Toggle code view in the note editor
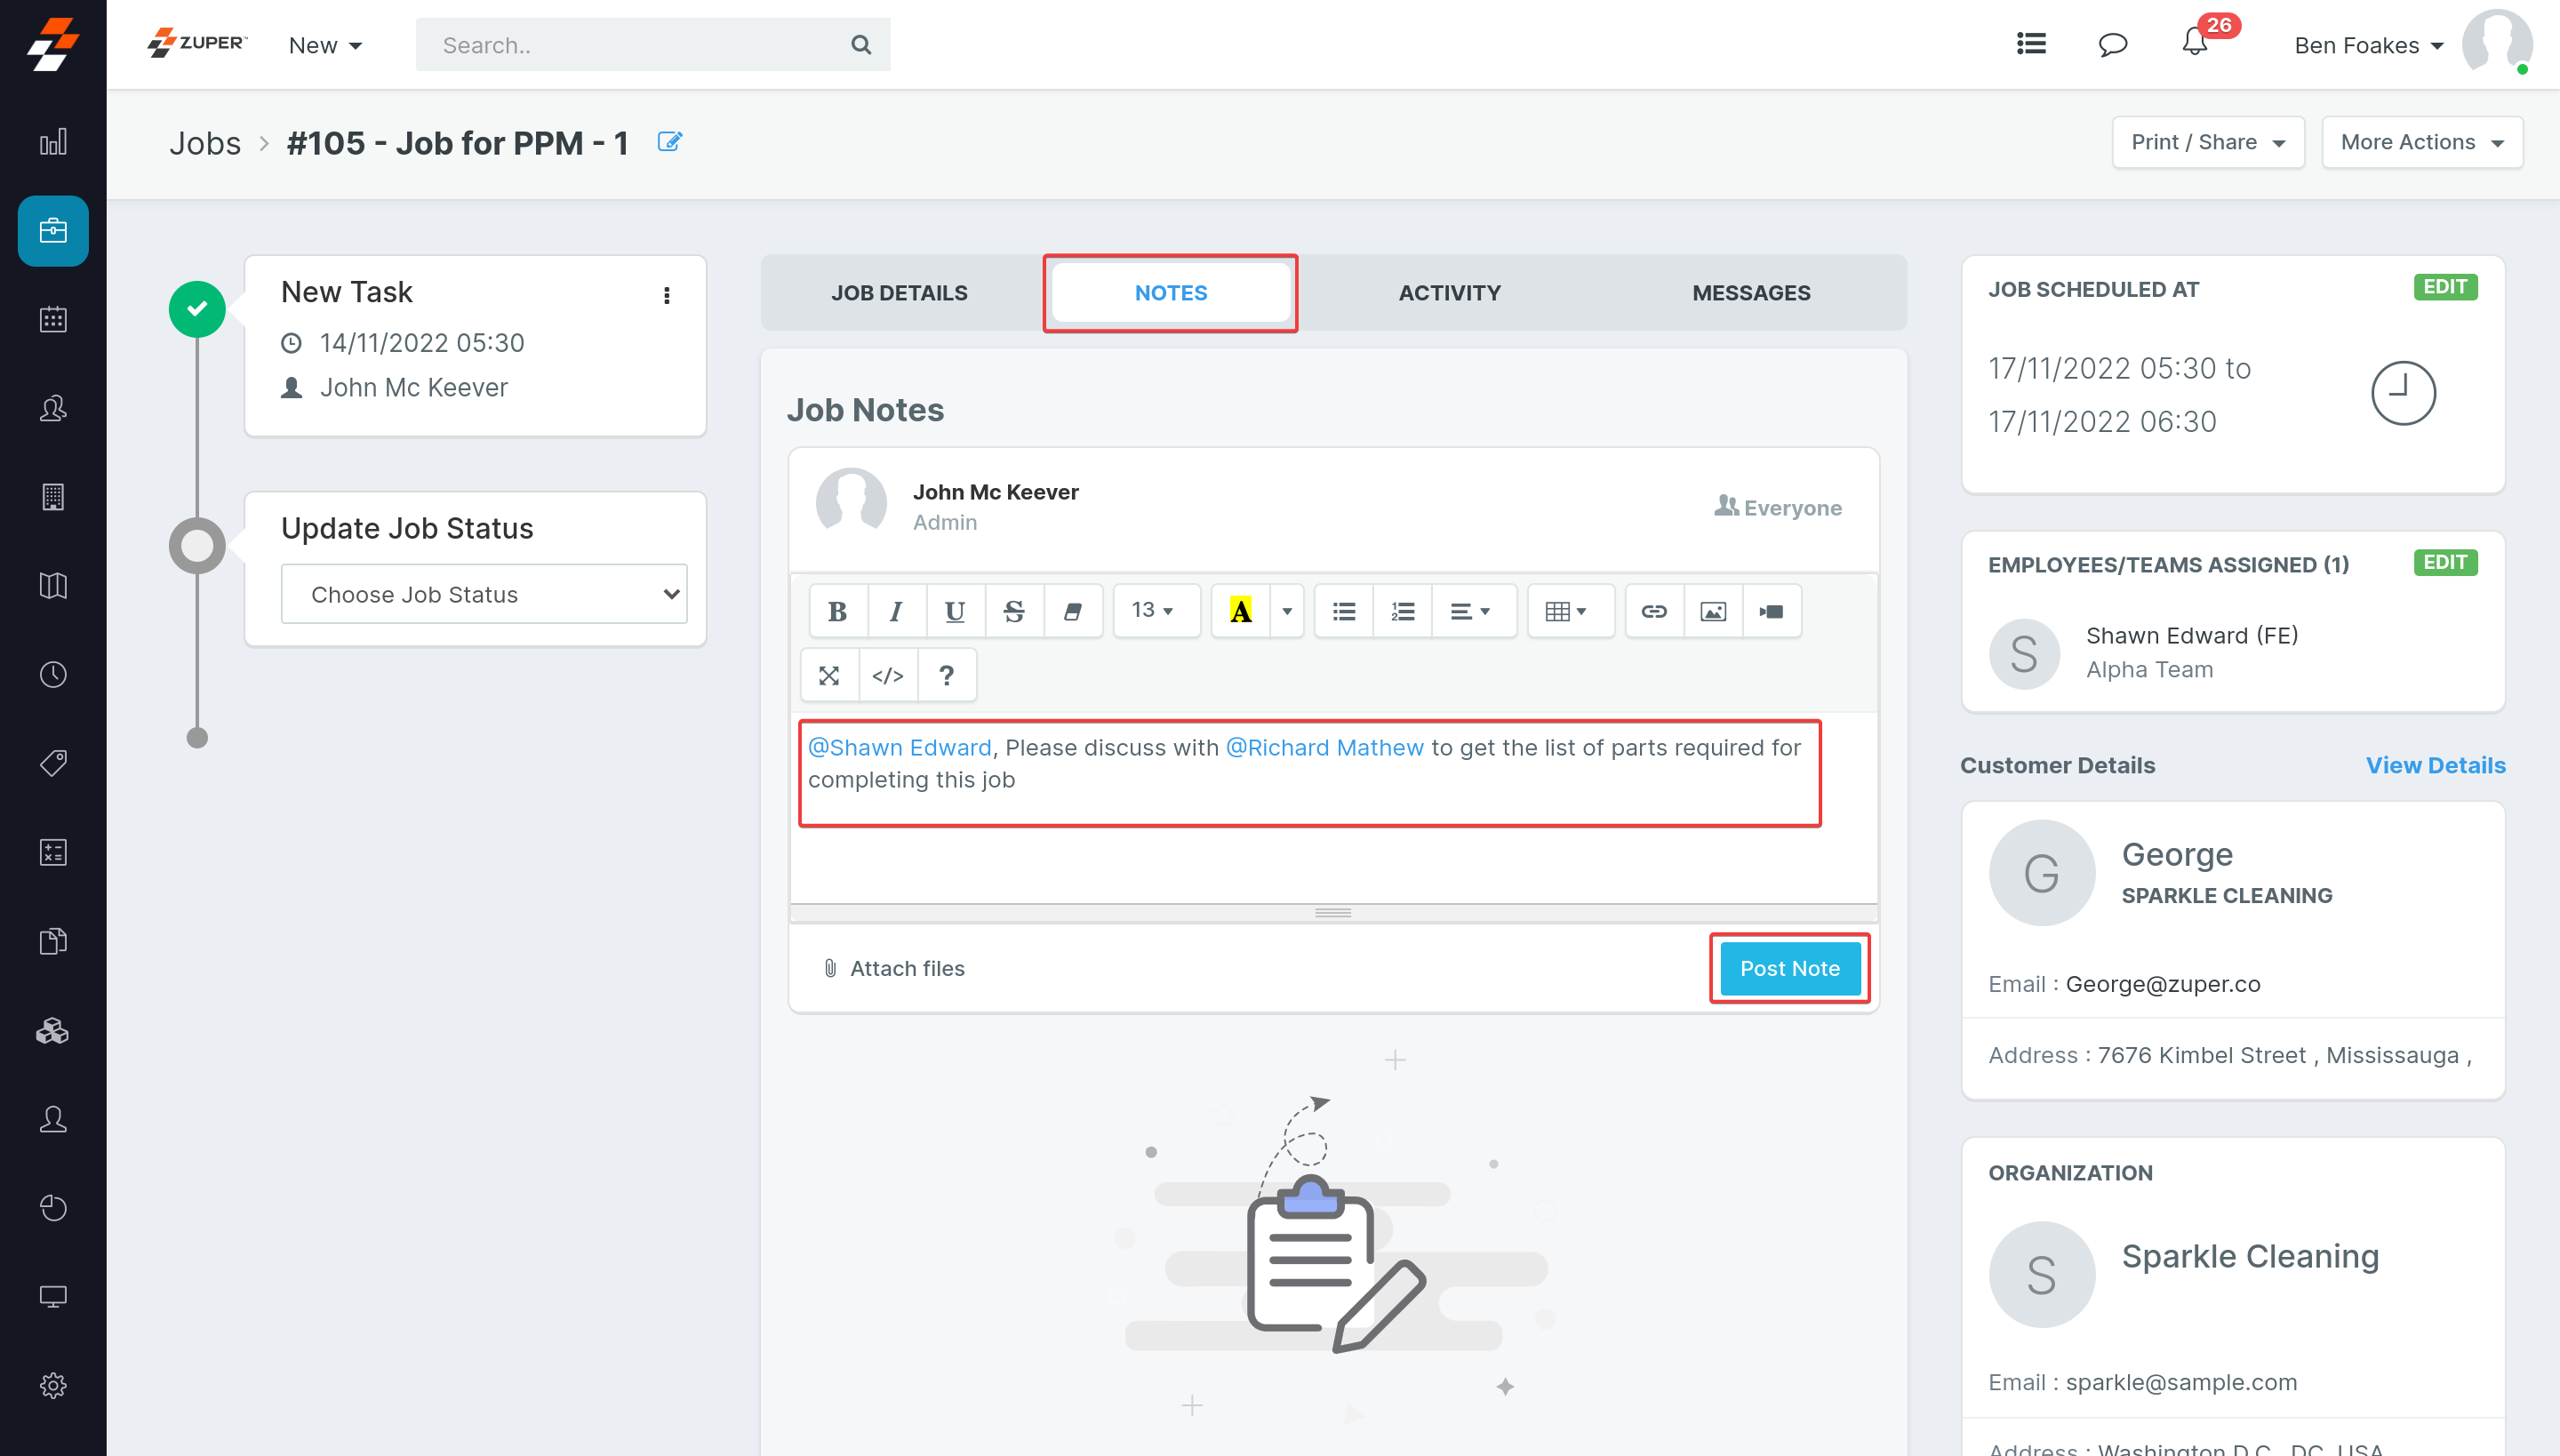Image resolution: width=2560 pixels, height=1456 pixels. click(x=887, y=676)
